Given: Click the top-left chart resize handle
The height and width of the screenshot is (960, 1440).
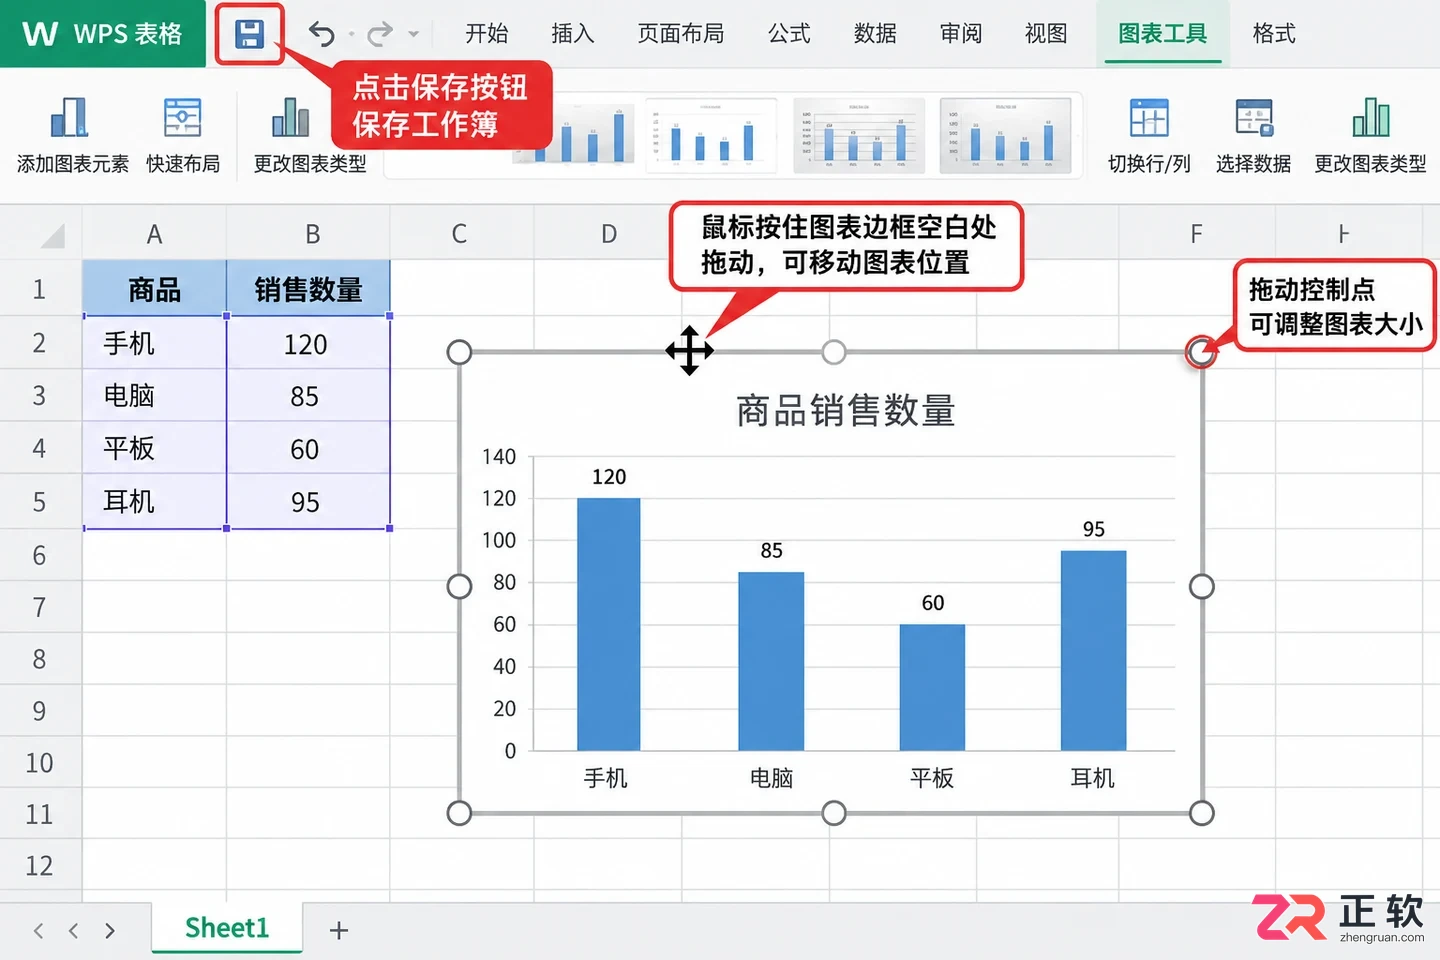Looking at the screenshot, I should [459, 352].
